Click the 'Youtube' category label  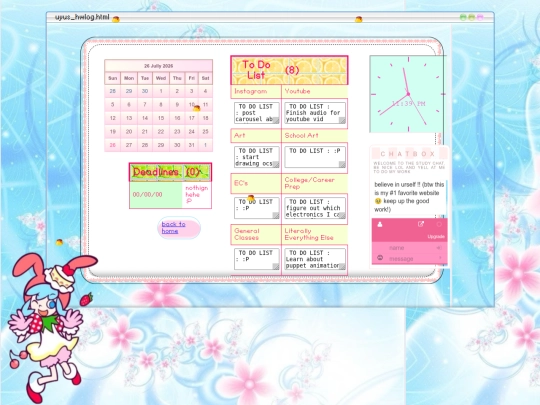coord(298,91)
